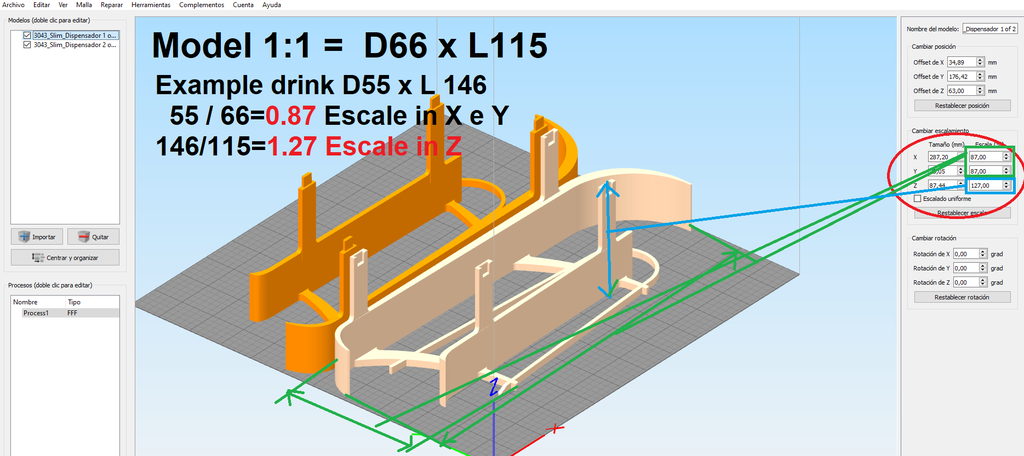Adjust the Rotación de Y stepper arrows

(984, 268)
